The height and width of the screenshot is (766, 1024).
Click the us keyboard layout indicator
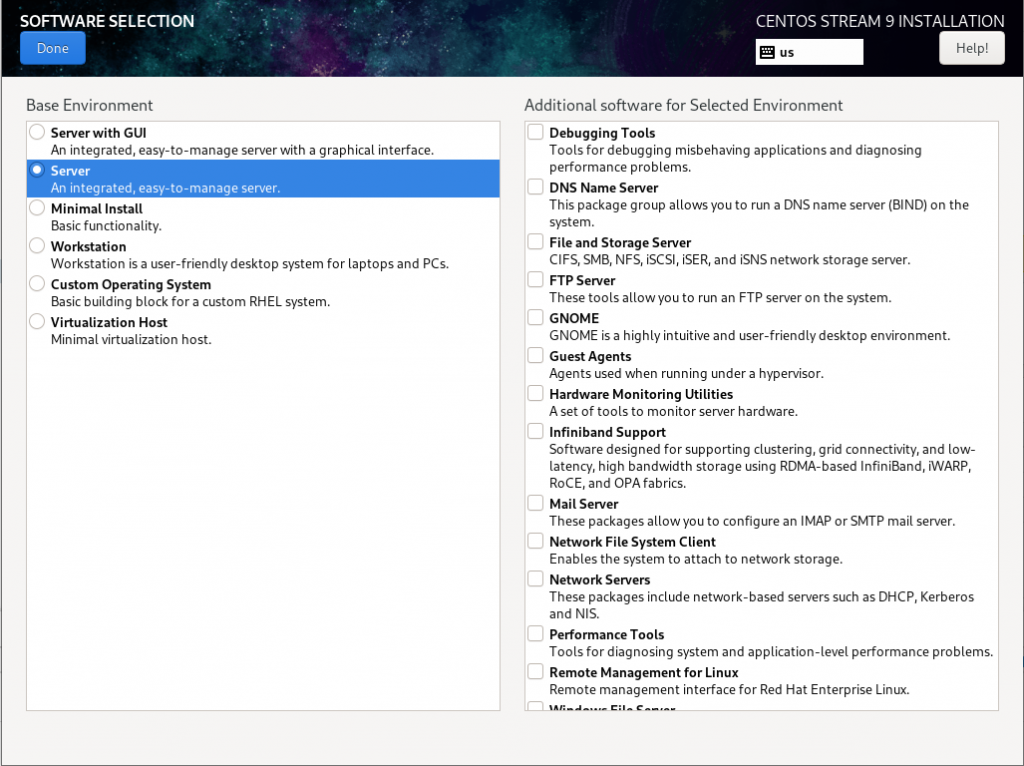(808, 52)
